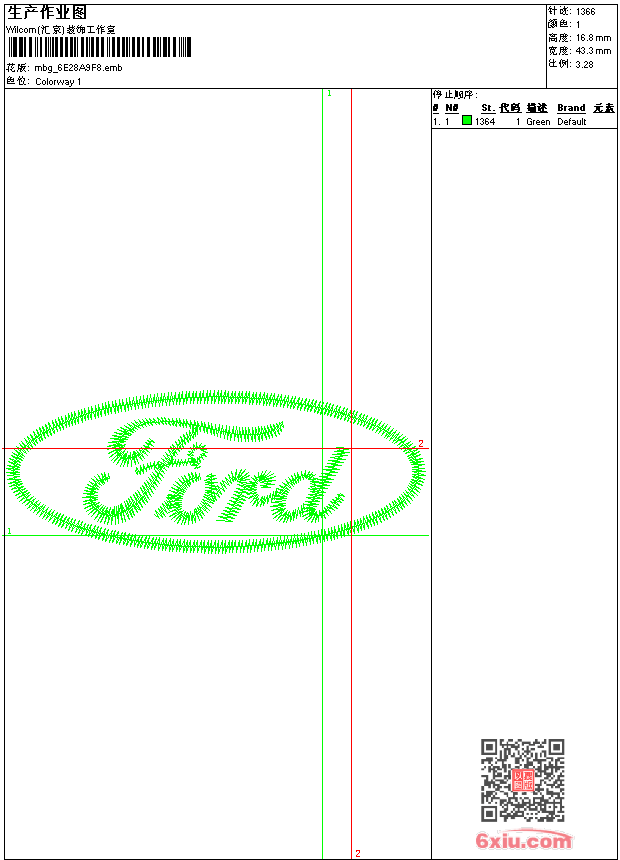The width and height of the screenshot is (620, 860).
Task: Select the '生产作业图' title text
Action: tap(47, 13)
